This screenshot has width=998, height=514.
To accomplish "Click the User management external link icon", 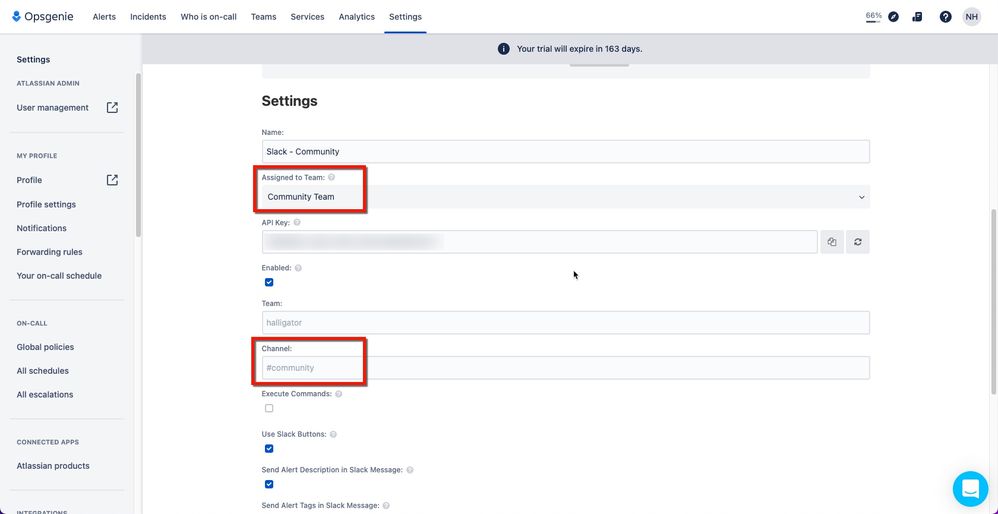I will (112, 108).
